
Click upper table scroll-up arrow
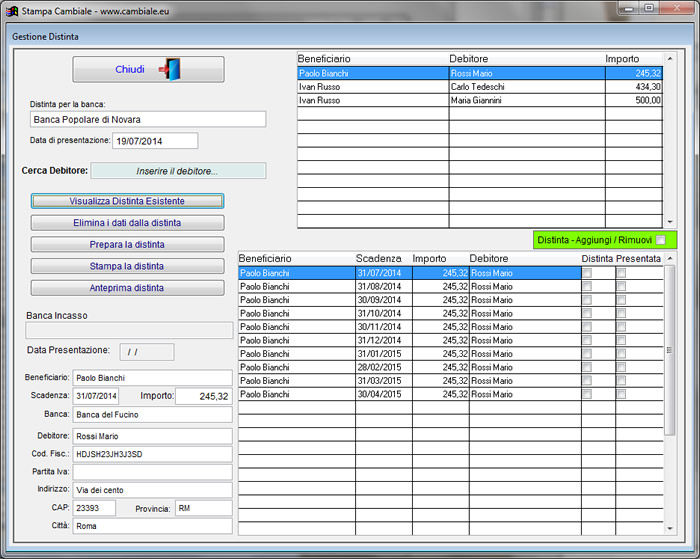coord(670,58)
